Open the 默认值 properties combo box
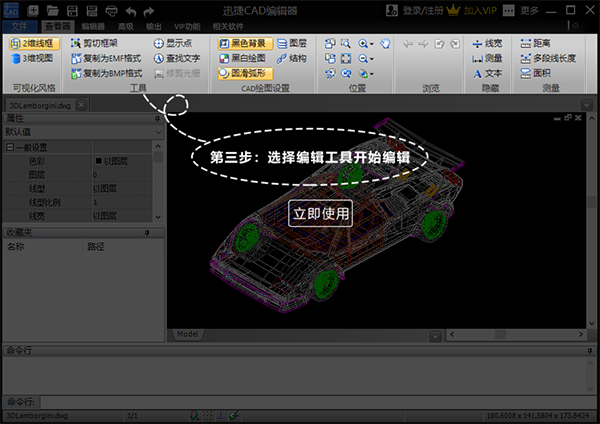Viewport: 600px width, 424px height. click(83, 132)
